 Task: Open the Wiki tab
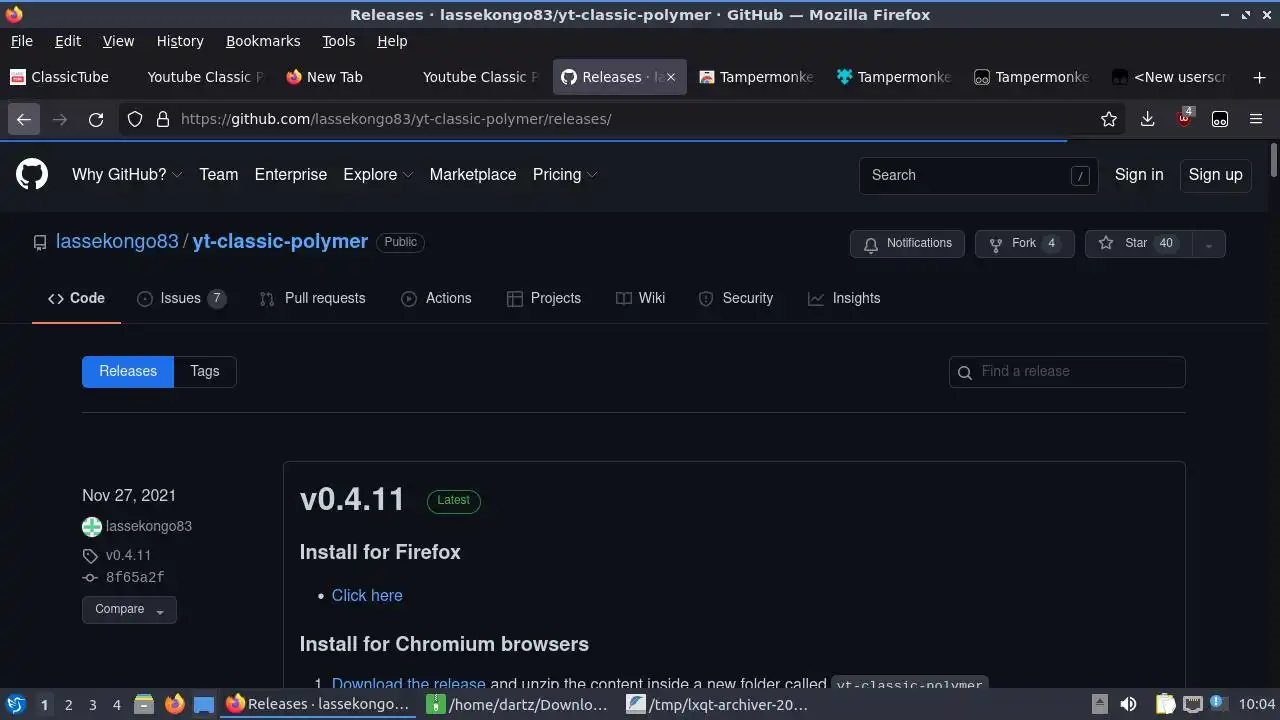tap(640, 299)
